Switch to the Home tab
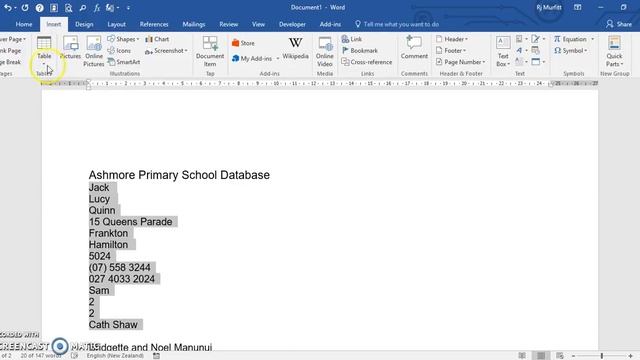This screenshot has width=640, height=360. [24, 24]
